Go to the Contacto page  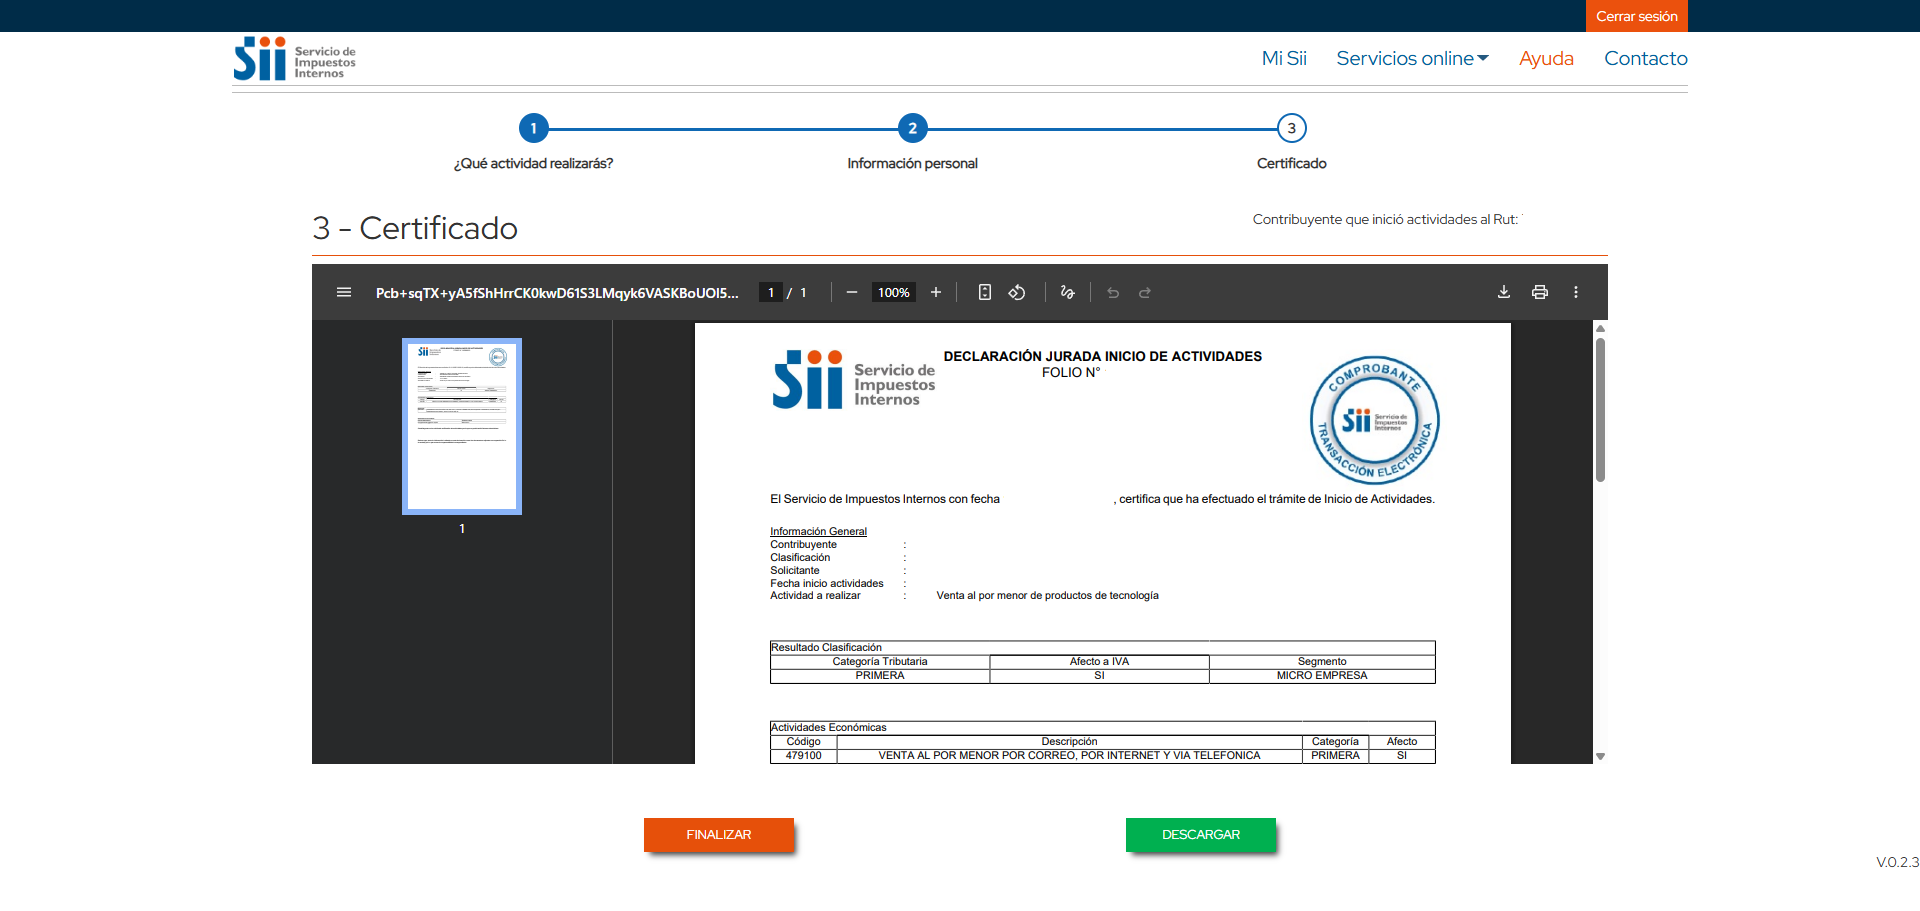click(x=1646, y=58)
